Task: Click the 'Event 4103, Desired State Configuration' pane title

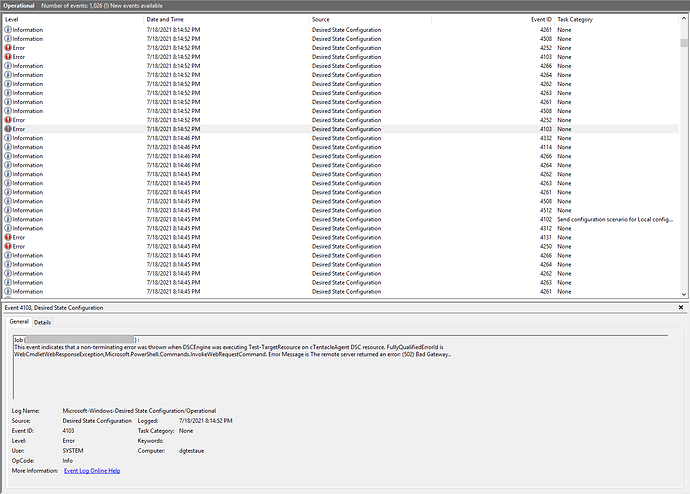Action: (54, 307)
